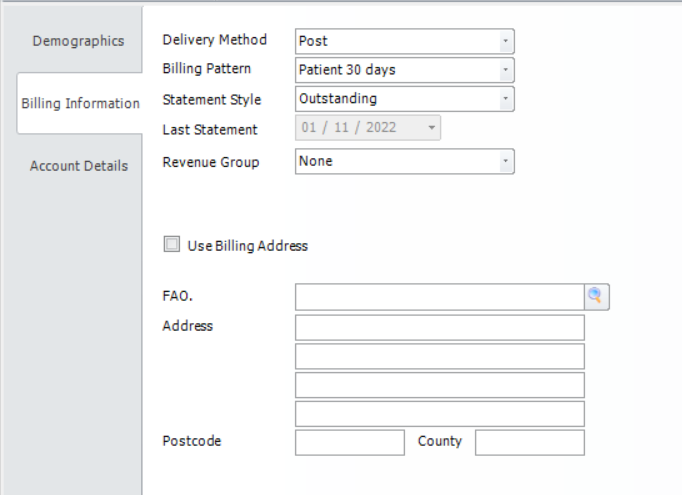The image size is (682, 495).
Task: Select the Billing Information tab
Action: pos(80,103)
